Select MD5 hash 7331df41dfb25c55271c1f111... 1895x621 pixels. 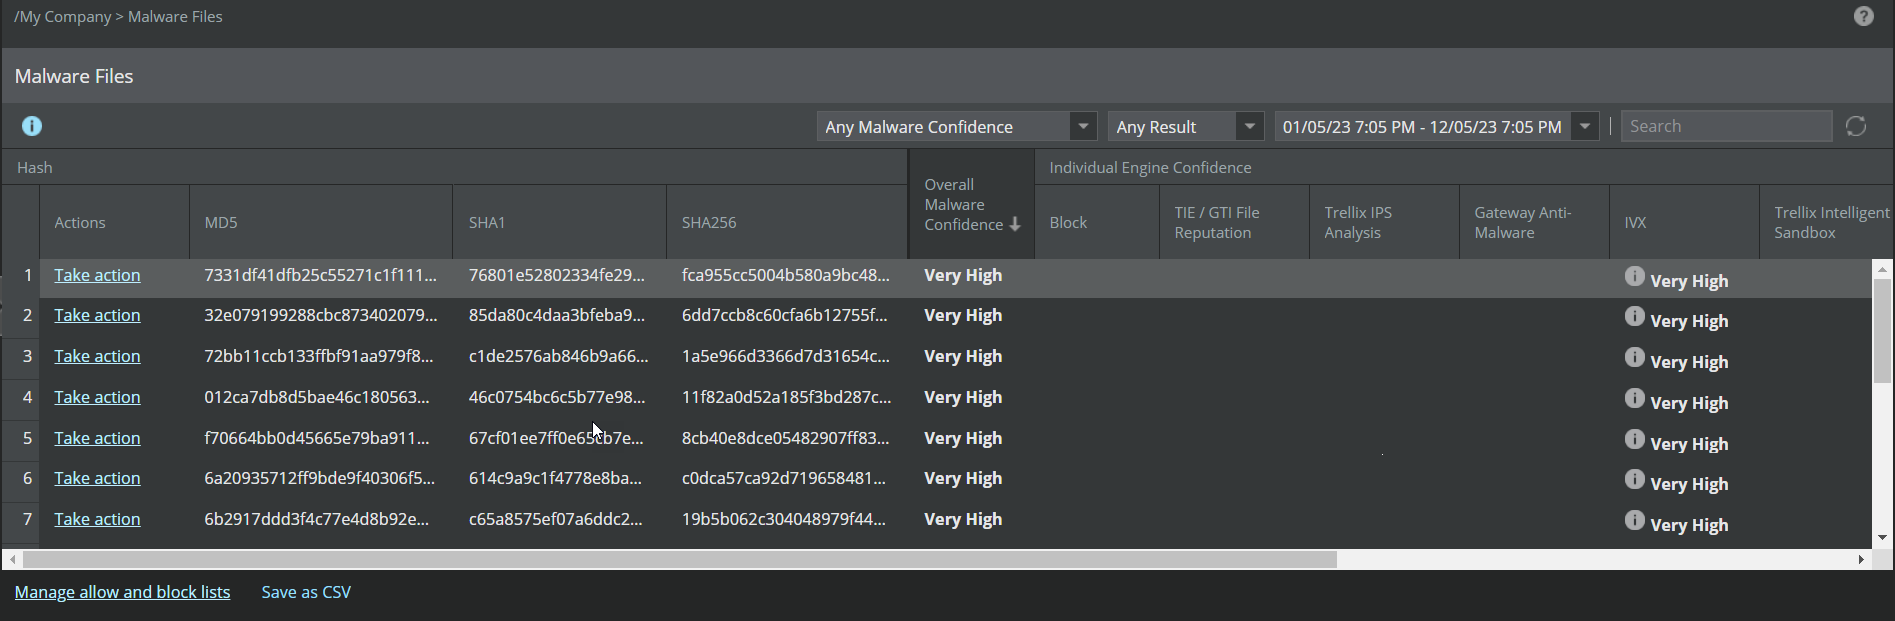pos(320,275)
